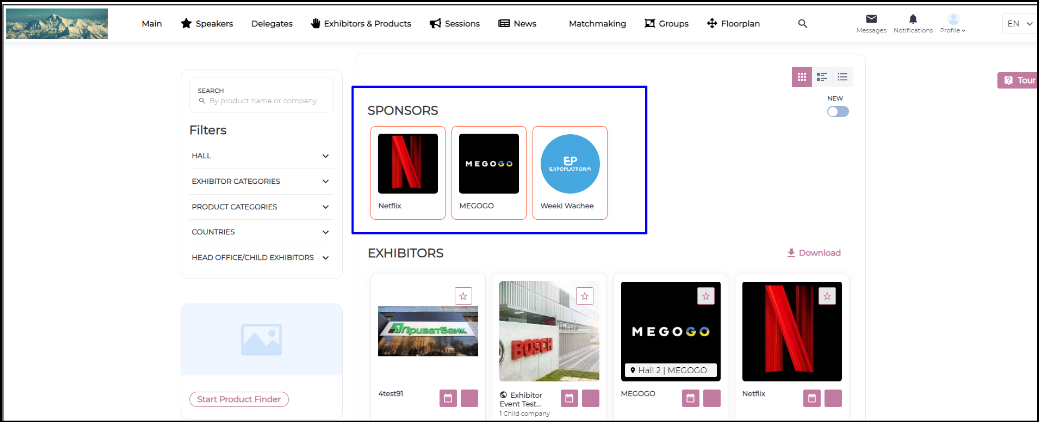Favorite the Netflix exhibitor star
Viewport: 1039px width, 422px height.
click(827, 296)
